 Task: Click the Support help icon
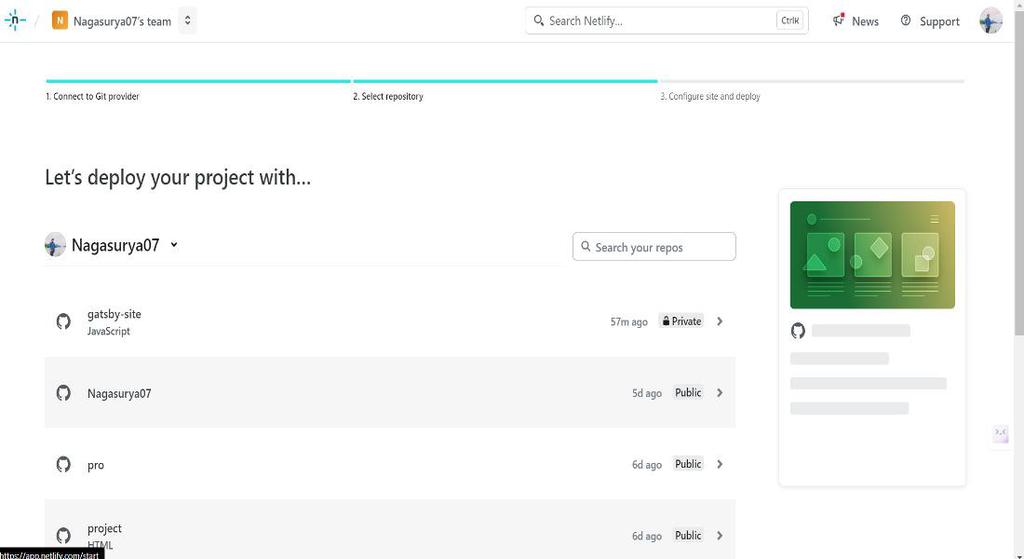click(906, 20)
